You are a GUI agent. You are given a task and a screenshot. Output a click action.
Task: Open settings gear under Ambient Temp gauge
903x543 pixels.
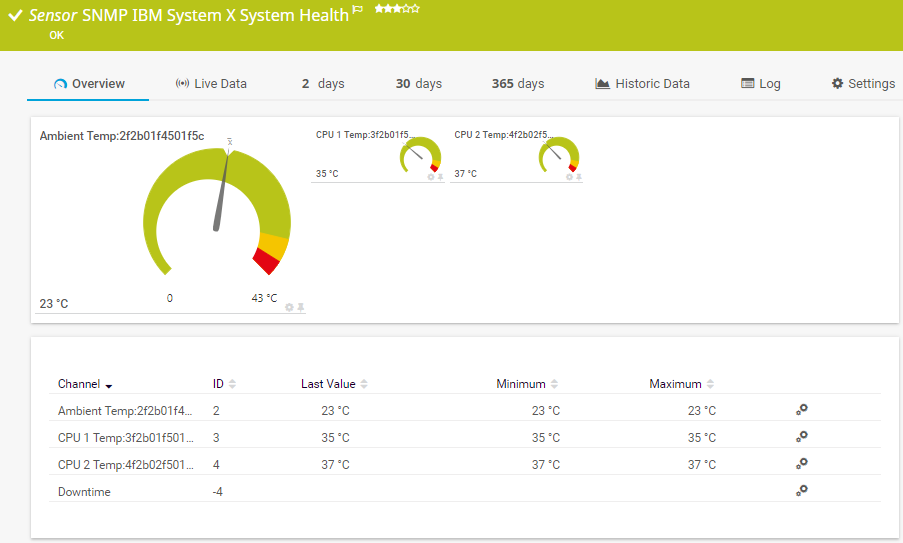tap(289, 307)
